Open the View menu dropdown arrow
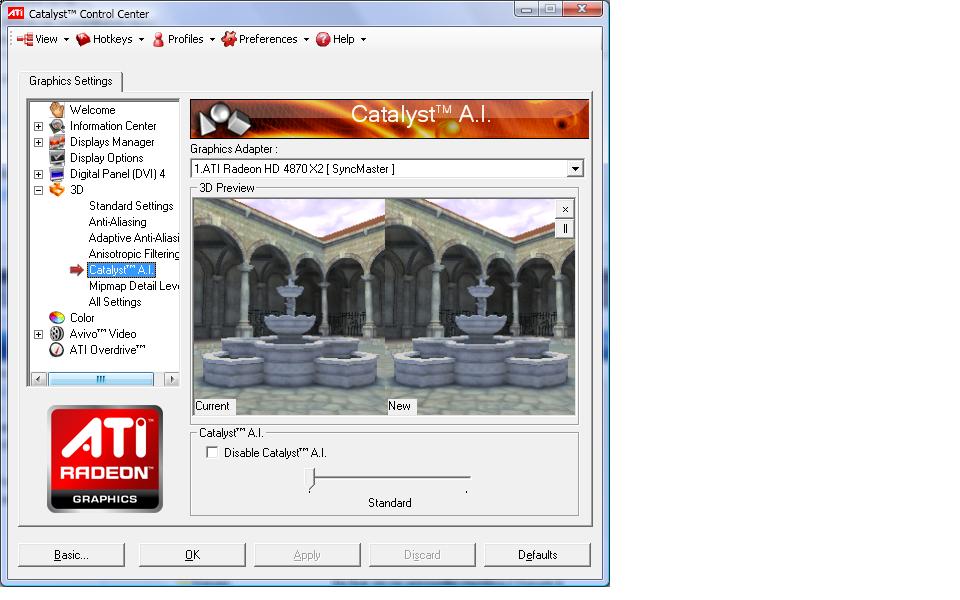The width and height of the screenshot is (960, 600). click(66, 40)
